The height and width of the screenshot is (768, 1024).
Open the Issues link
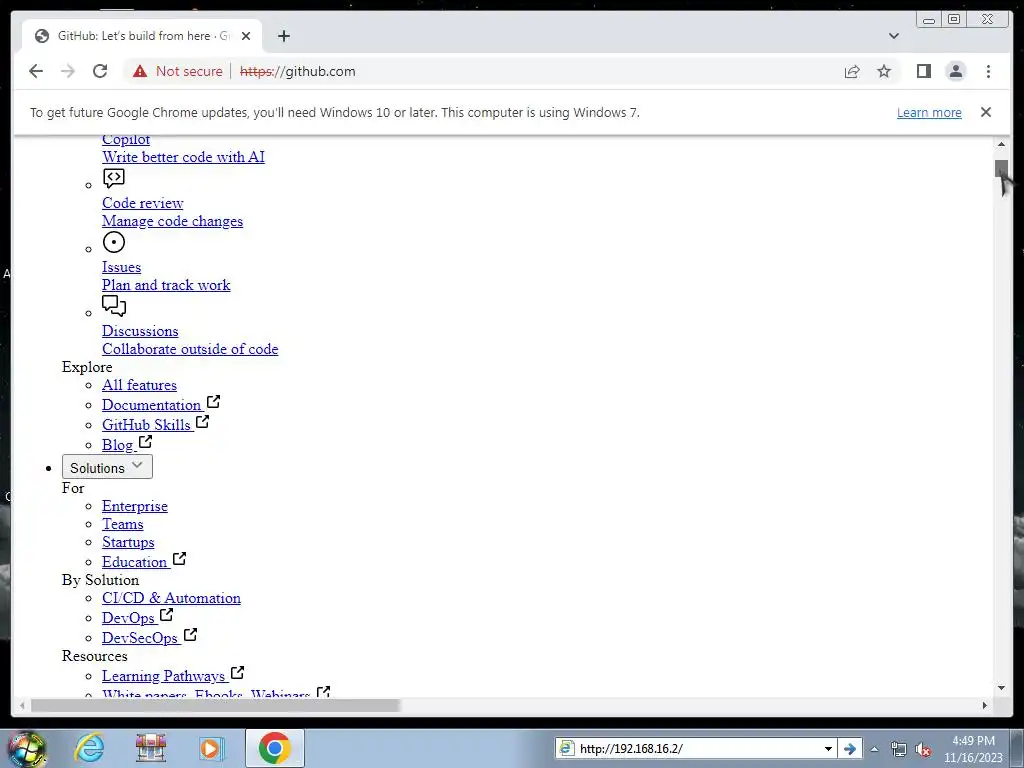[x=121, y=267]
